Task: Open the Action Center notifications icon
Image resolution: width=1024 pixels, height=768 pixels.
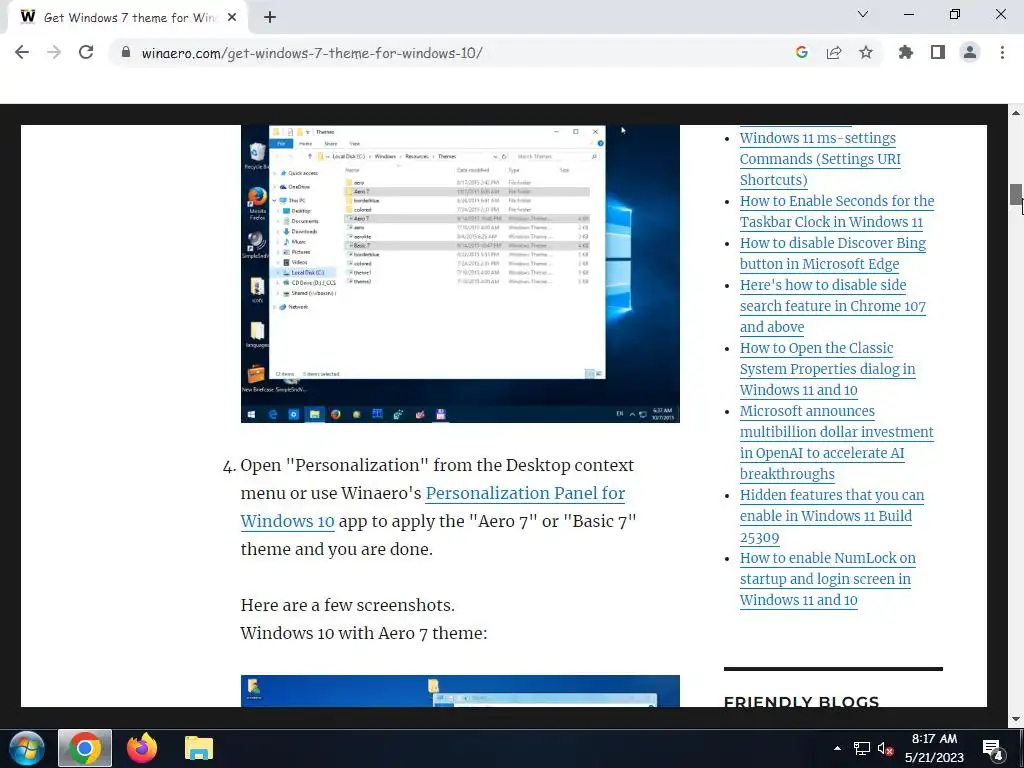Action: coord(993,748)
